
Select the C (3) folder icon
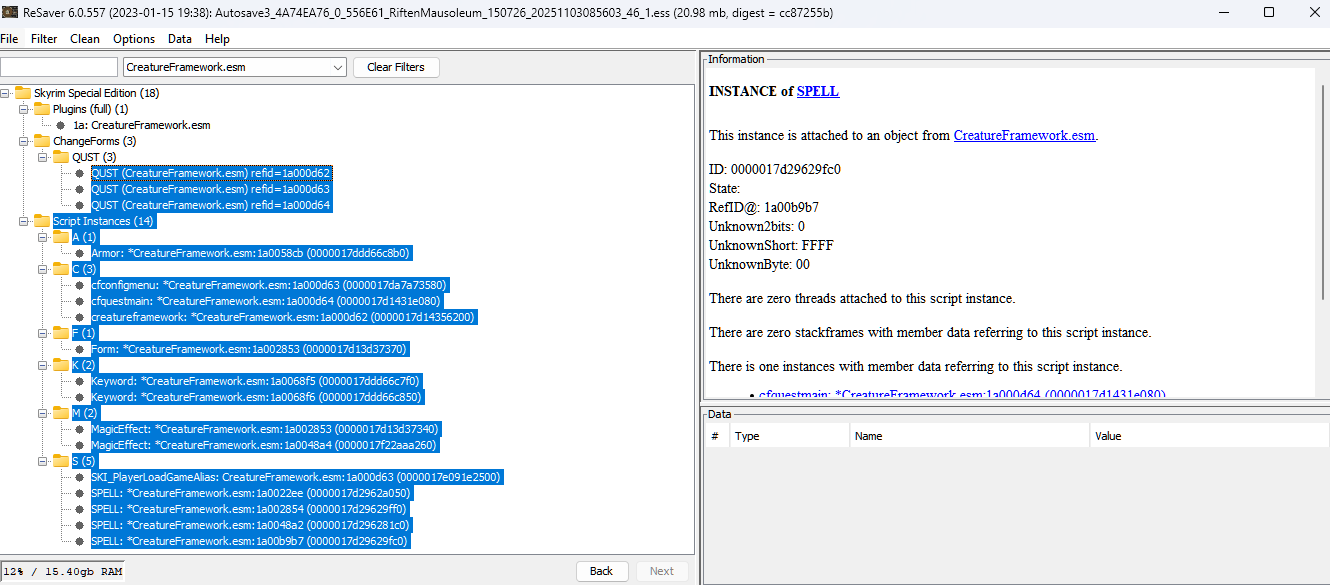pyautogui.click(x=61, y=269)
